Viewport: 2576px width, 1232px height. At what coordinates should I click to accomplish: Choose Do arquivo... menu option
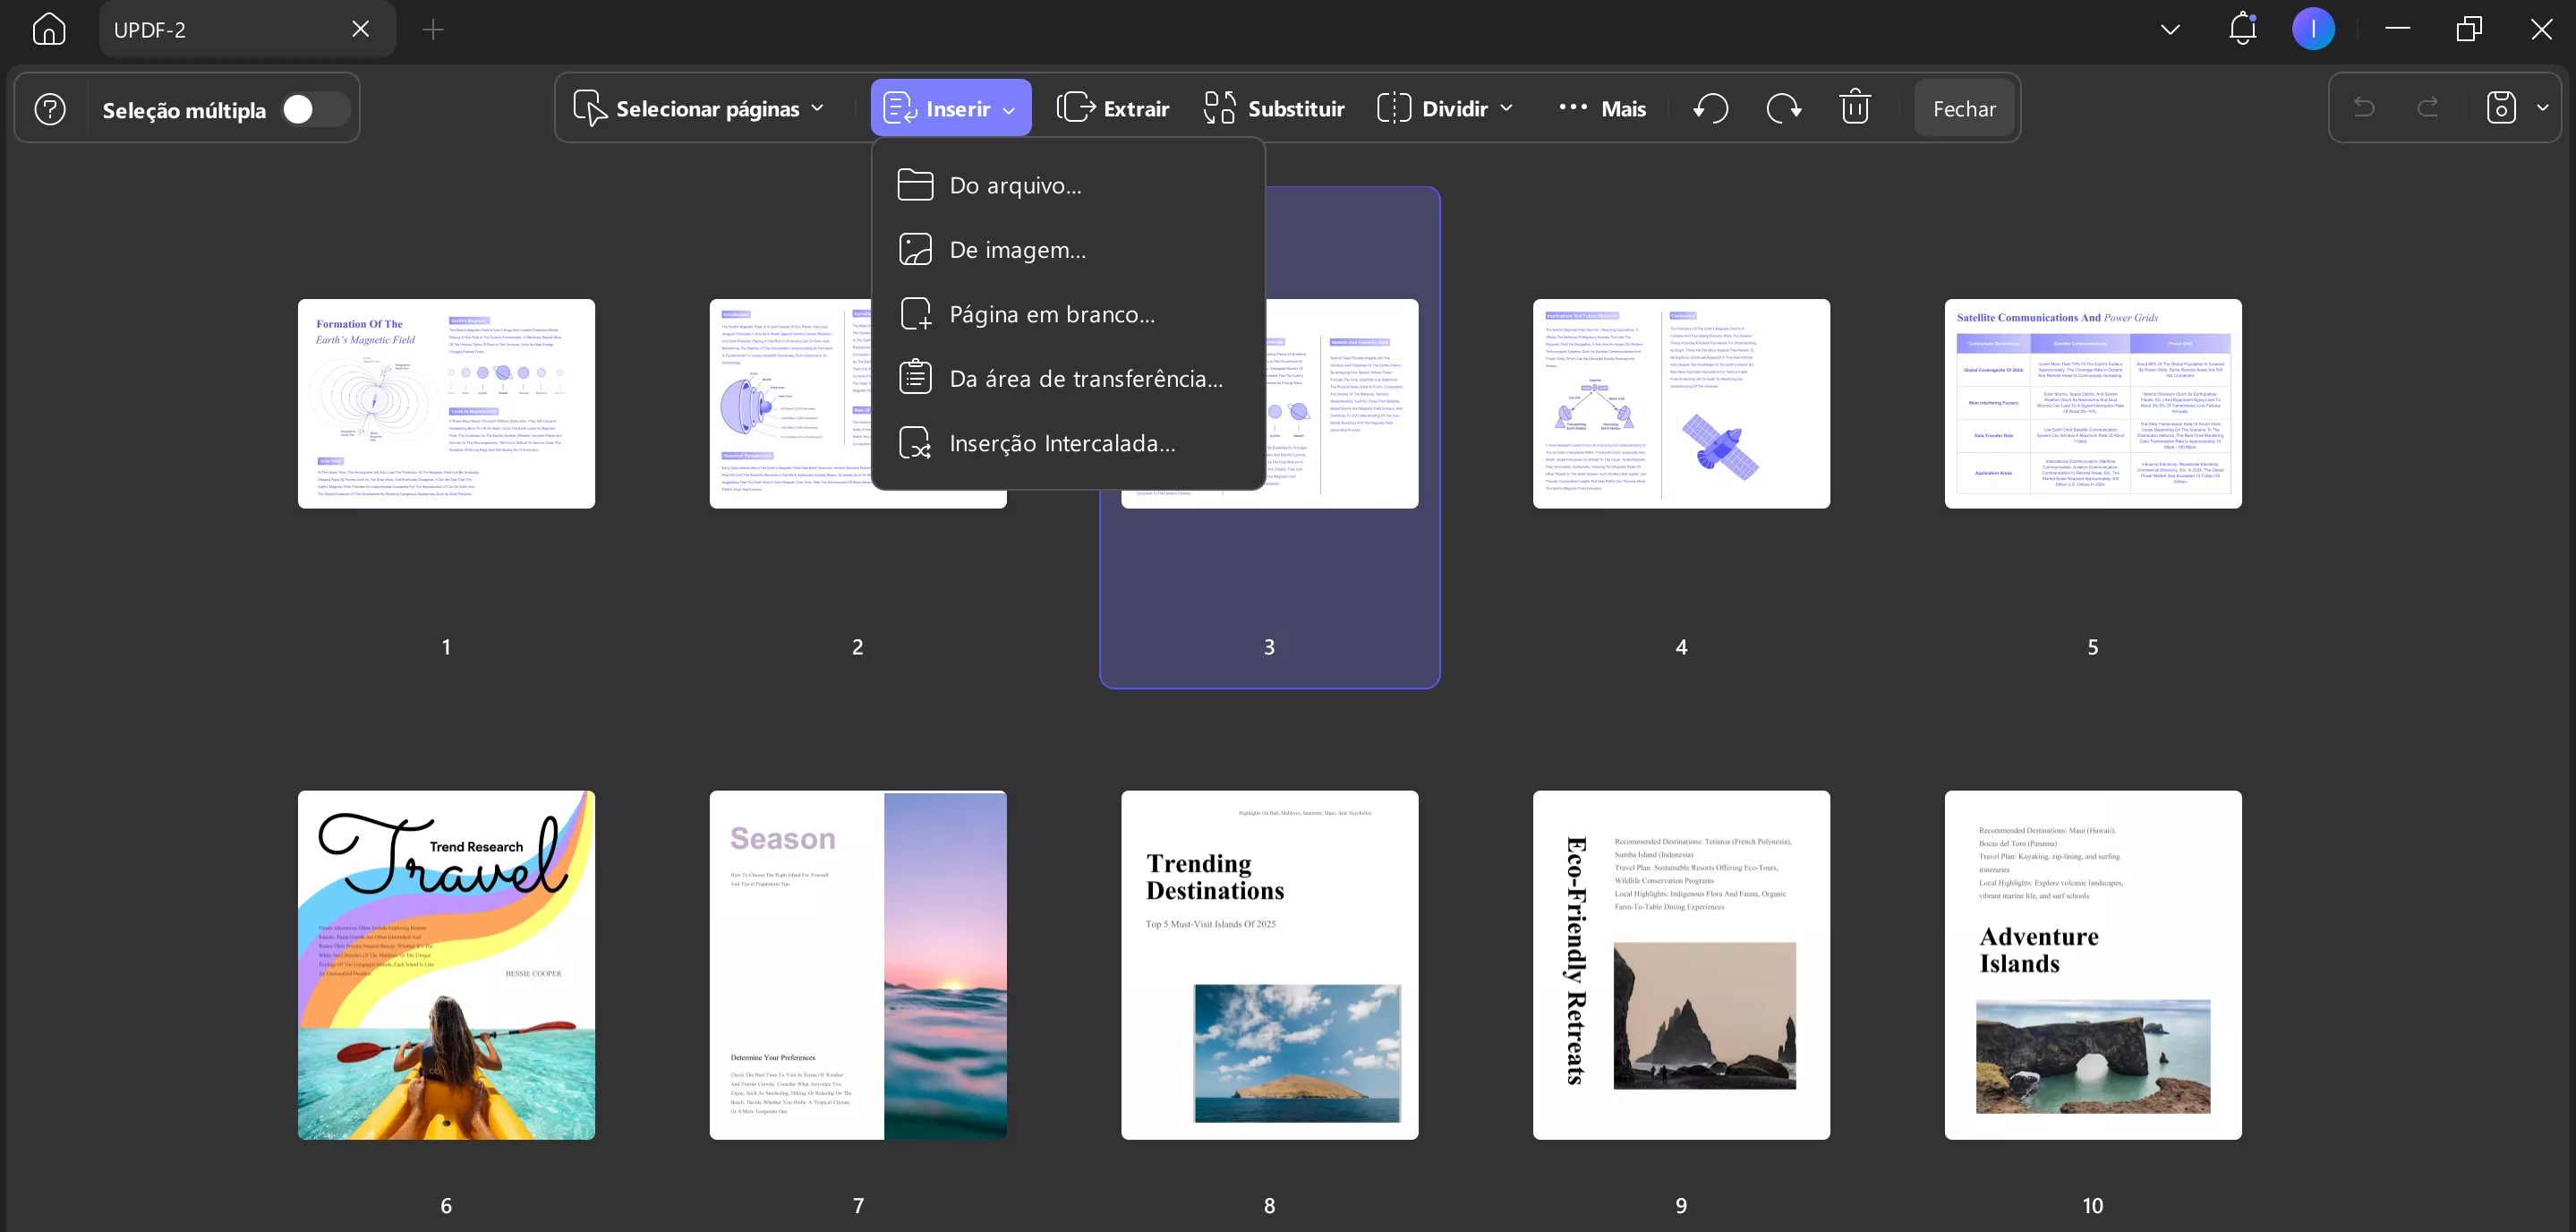1015,185
